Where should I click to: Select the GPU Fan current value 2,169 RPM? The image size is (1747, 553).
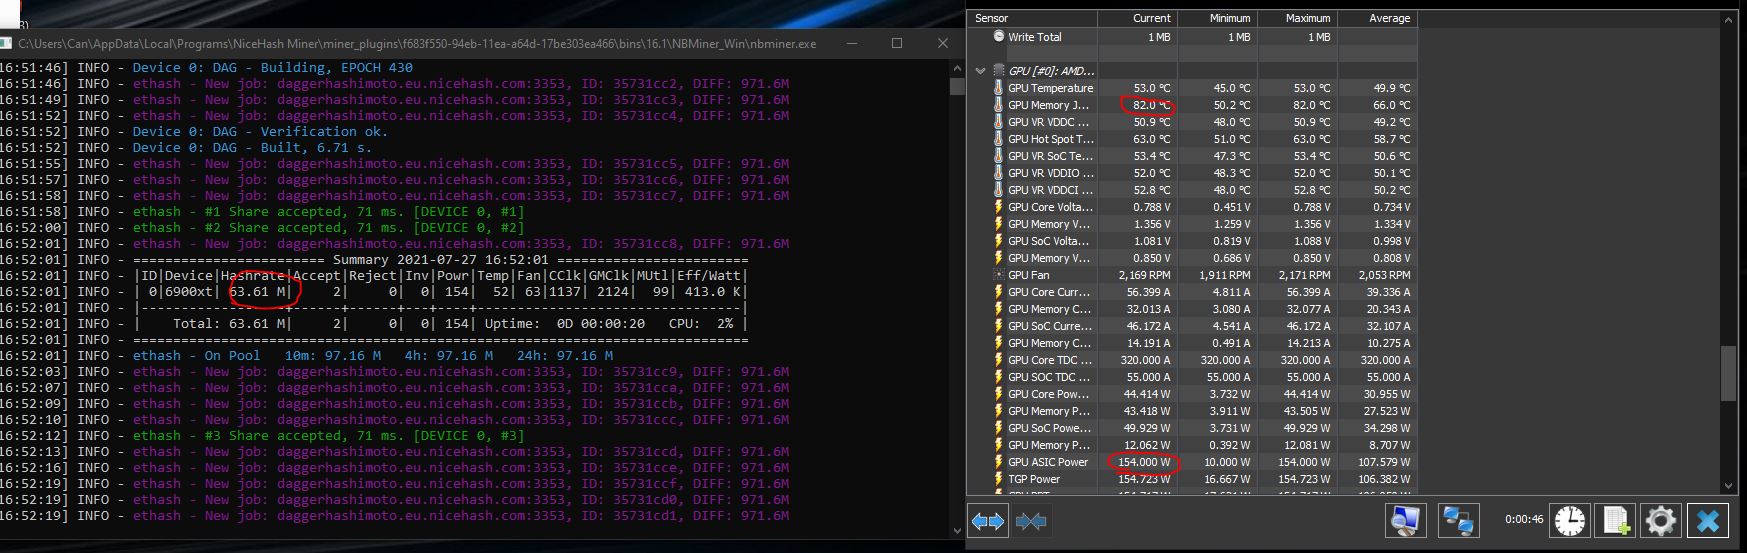[1145, 275]
